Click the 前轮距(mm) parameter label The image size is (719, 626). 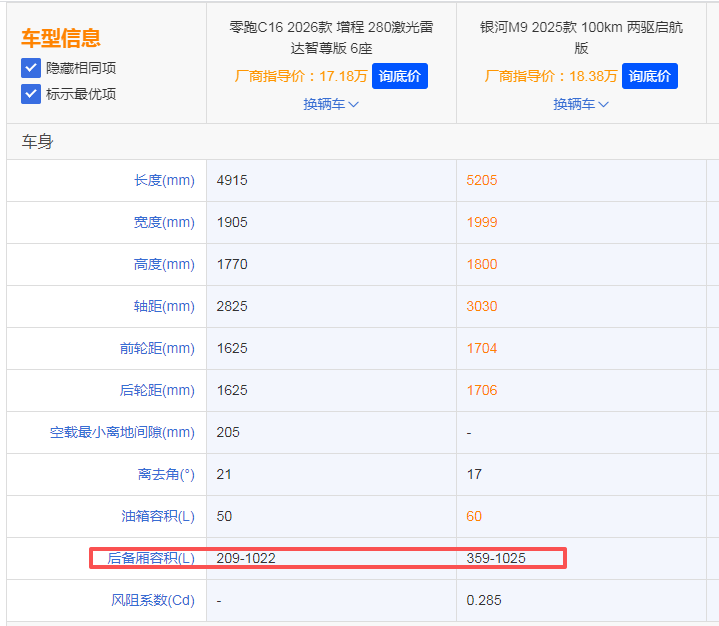(157, 349)
